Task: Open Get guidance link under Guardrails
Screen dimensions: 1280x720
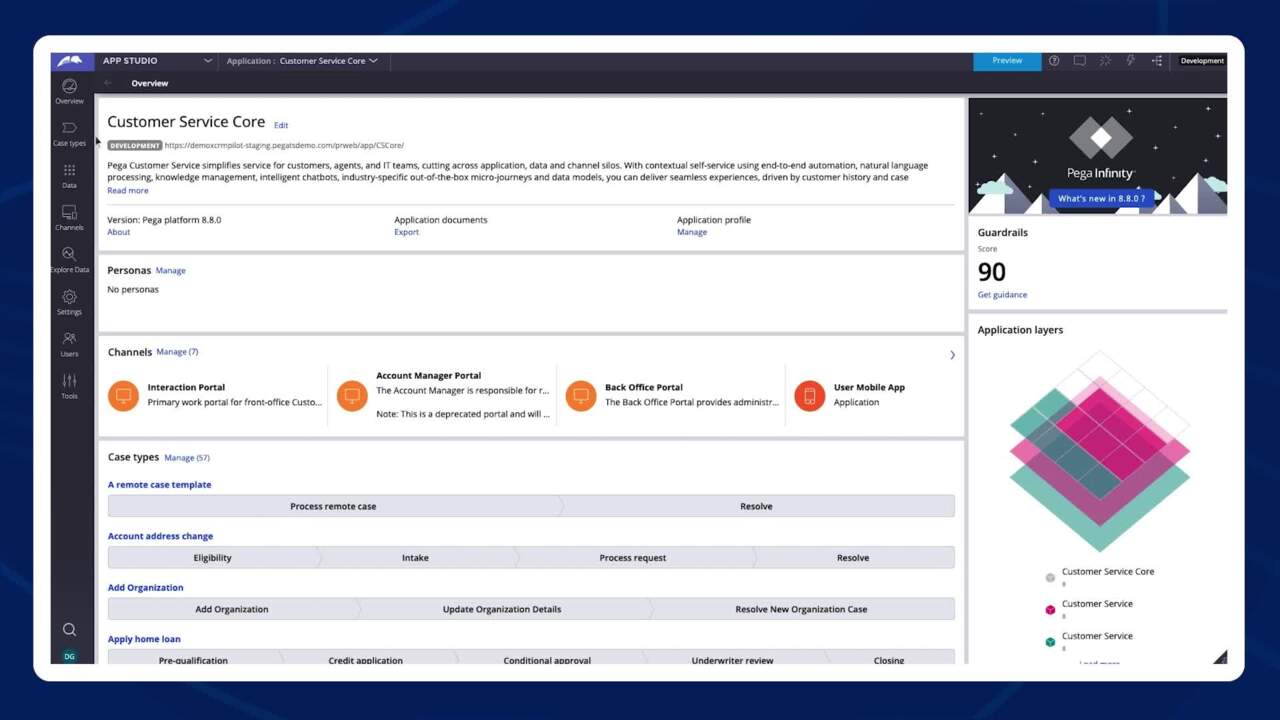Action: click(1002, 295)
